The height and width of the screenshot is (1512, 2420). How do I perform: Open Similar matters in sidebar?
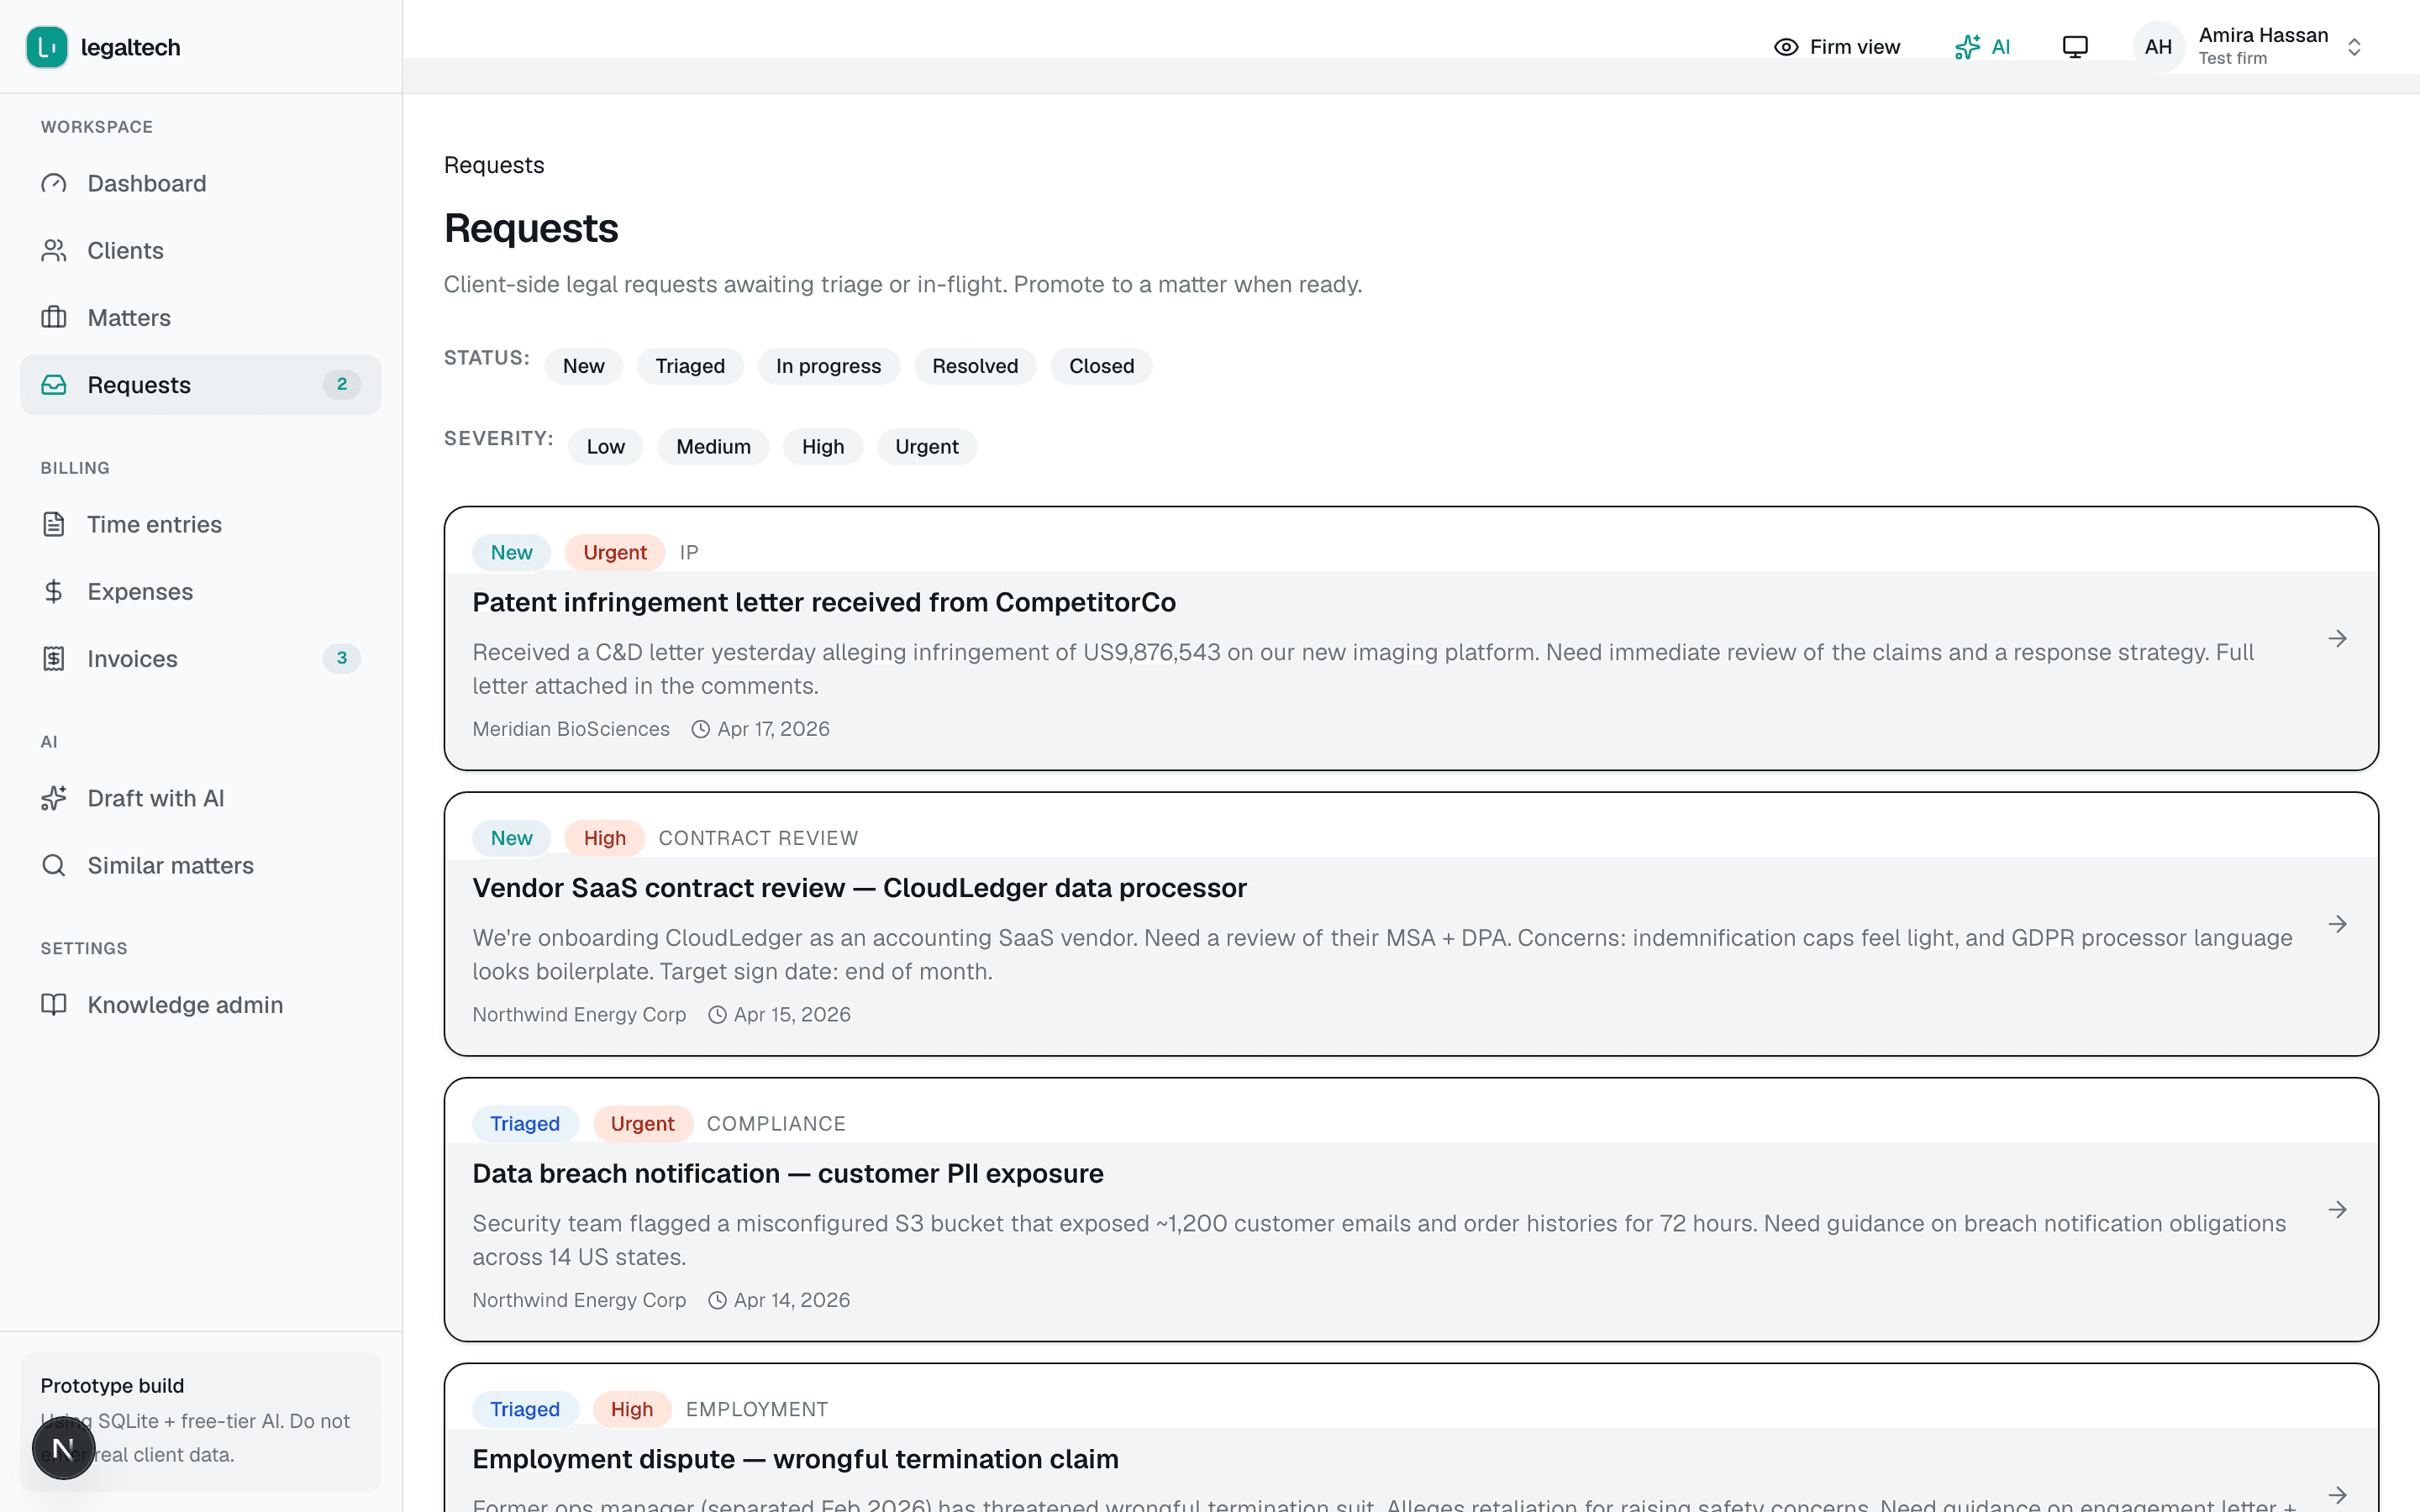[x=201, y=865]
